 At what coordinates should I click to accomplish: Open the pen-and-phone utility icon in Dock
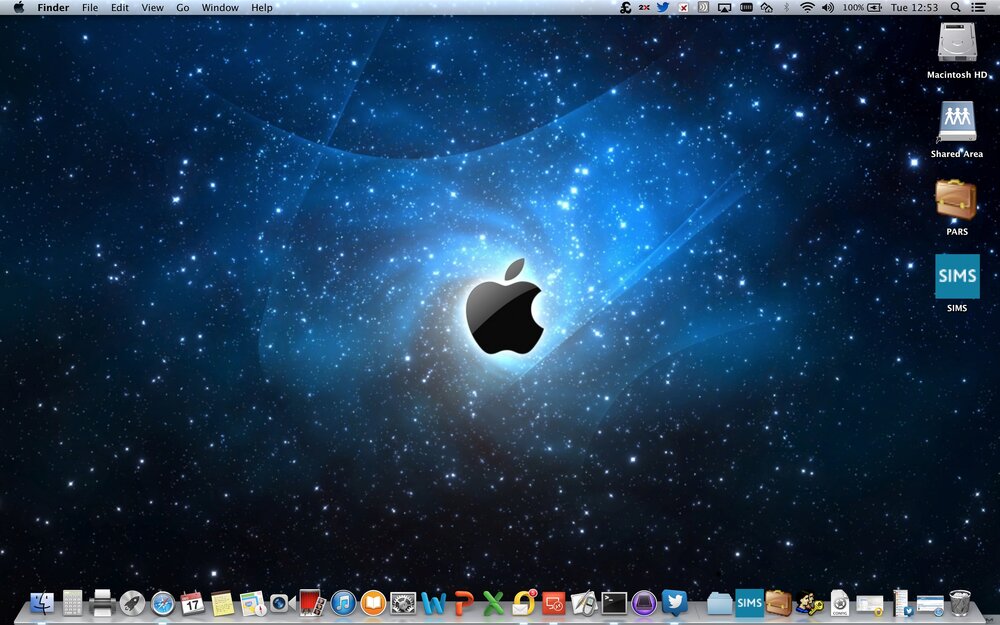pos(584,603)
